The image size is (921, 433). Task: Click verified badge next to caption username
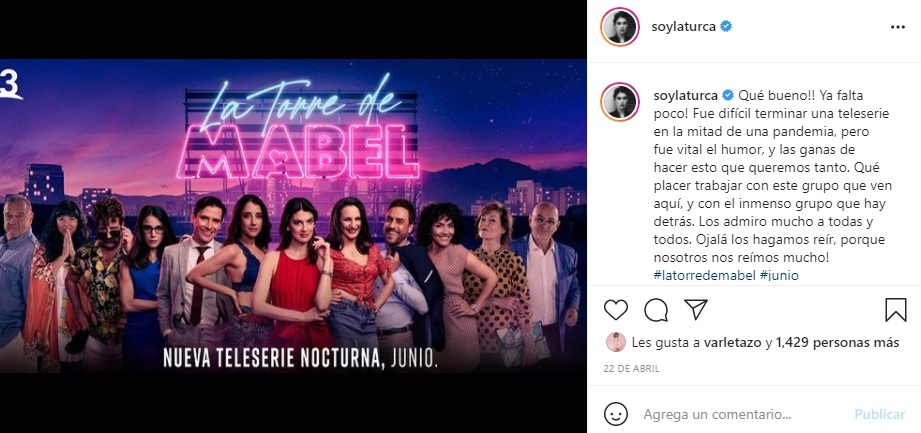tap(728, 95)
